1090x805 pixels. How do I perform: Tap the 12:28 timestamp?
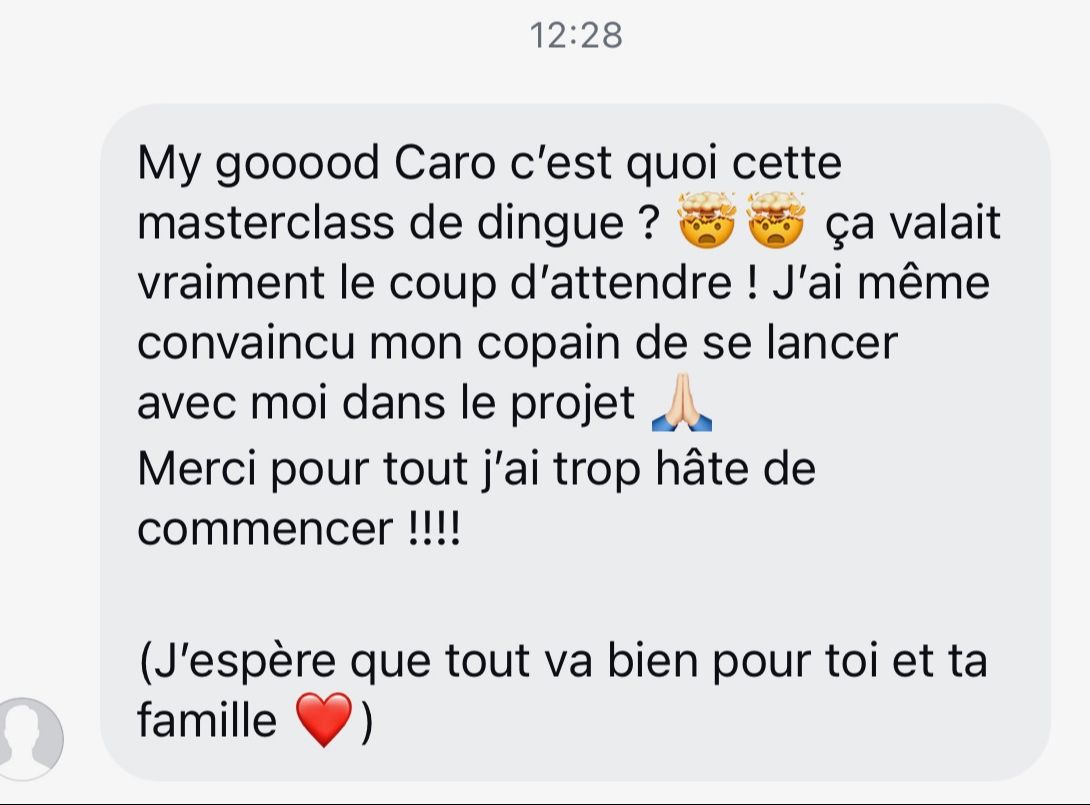(x=576, y=35)
